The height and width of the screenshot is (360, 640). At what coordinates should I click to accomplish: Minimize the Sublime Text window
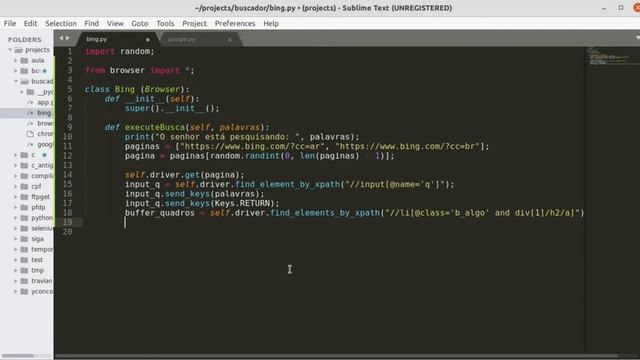click(x=604, y=8)
